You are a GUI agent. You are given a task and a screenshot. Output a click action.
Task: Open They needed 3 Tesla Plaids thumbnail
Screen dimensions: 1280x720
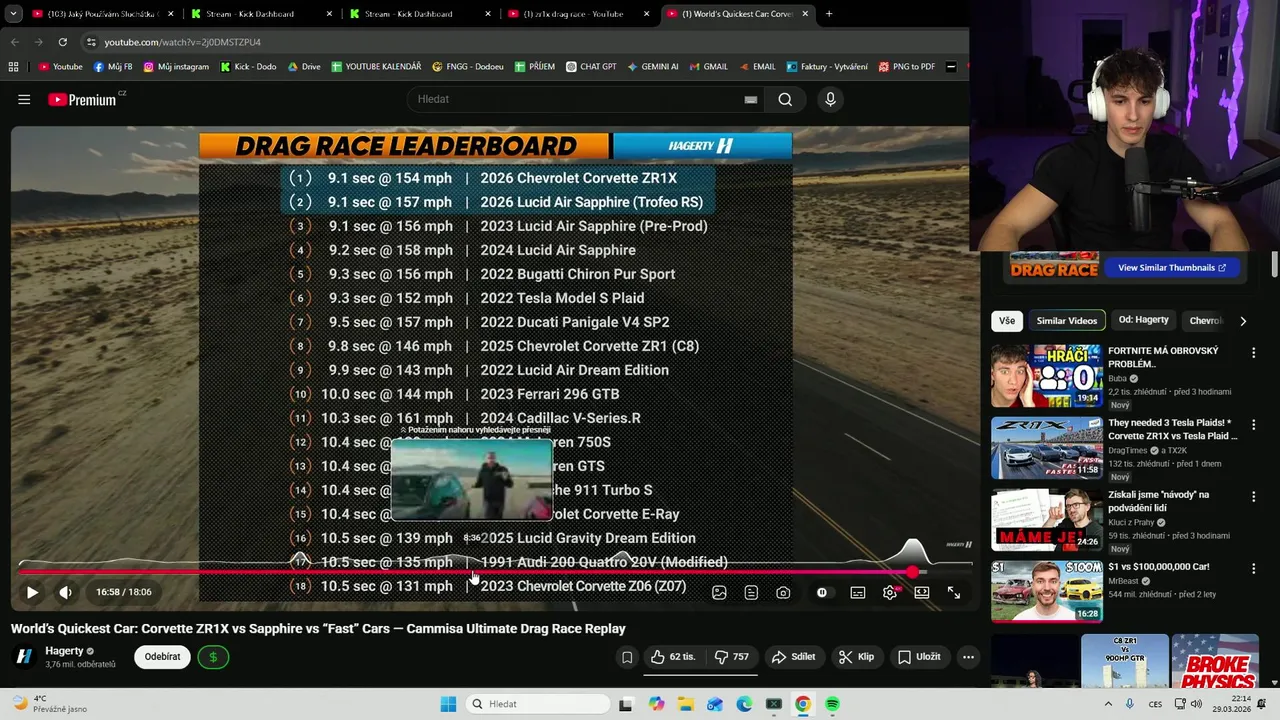pyautogui.click(x=1047, y=448)
